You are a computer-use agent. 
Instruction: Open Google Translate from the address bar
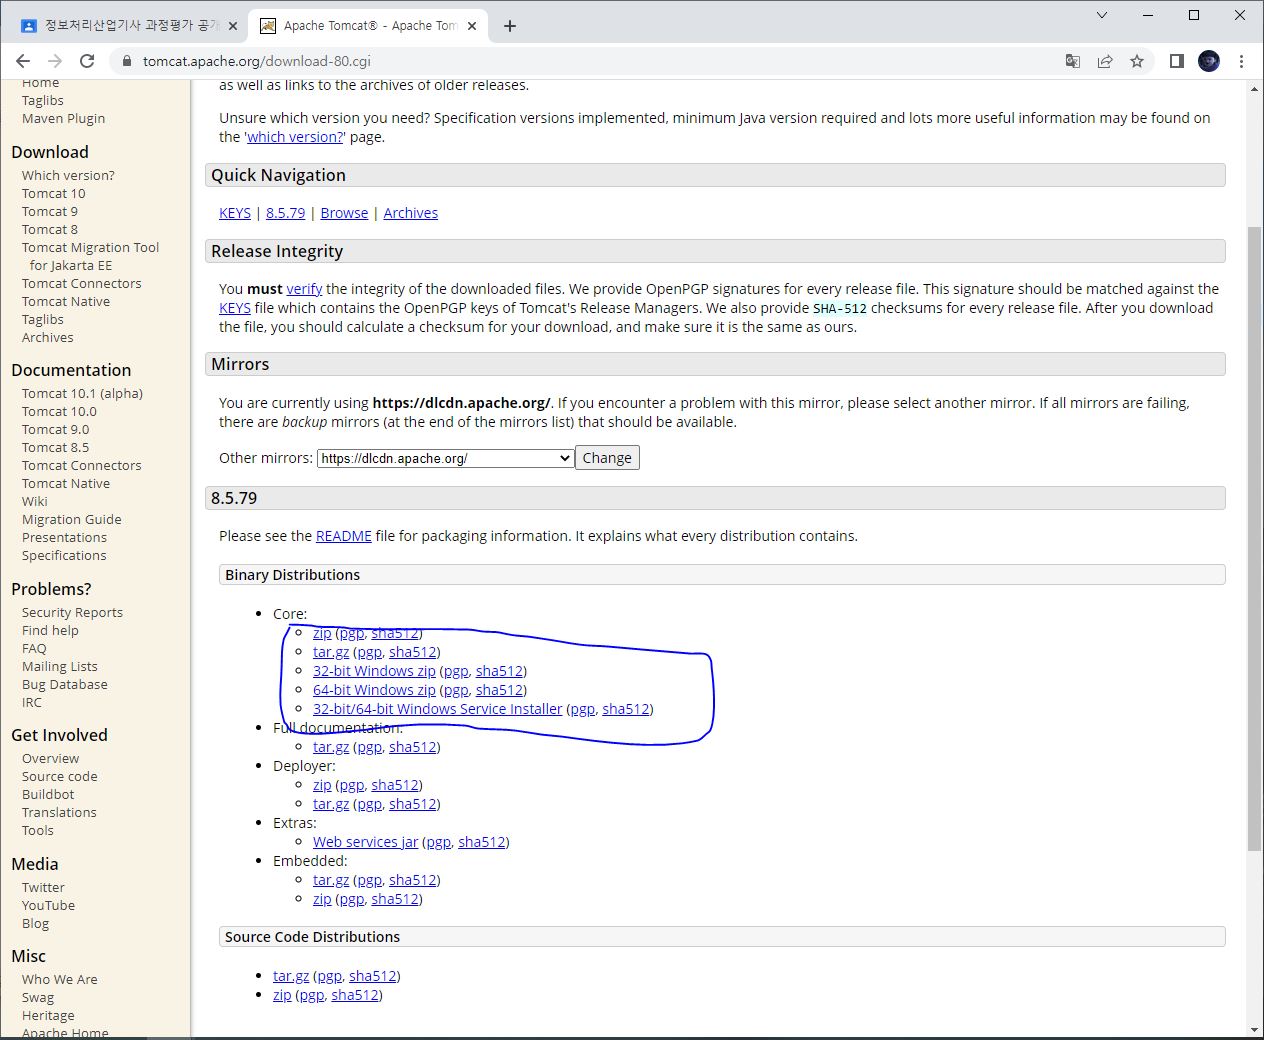[x=1072, y=60]
